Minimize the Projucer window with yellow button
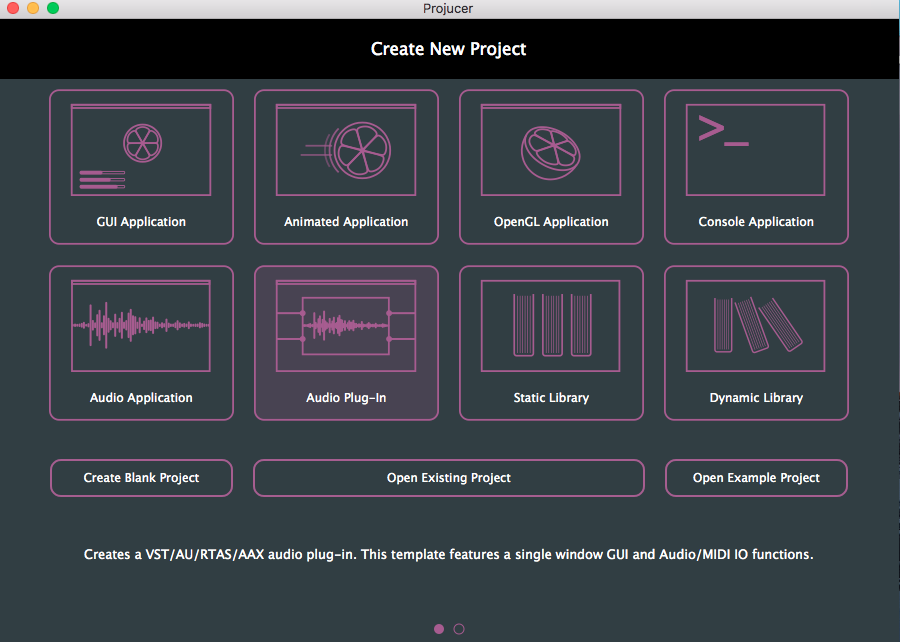 tap(33, 8)
